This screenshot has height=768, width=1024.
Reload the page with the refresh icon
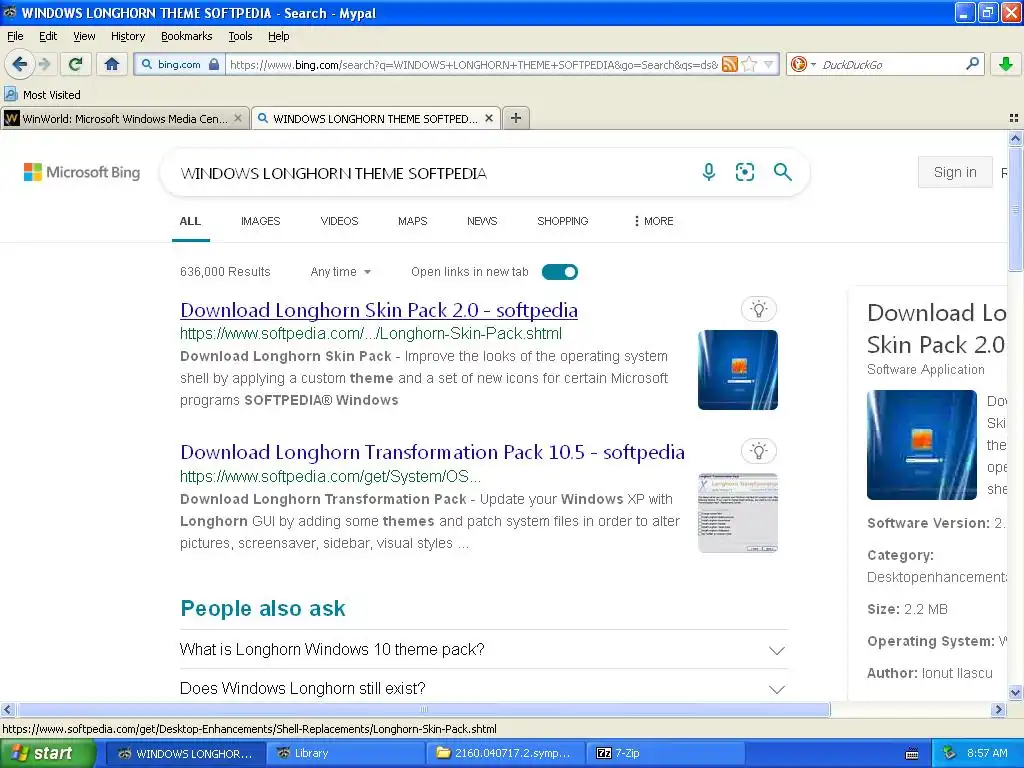coord(76,64)
